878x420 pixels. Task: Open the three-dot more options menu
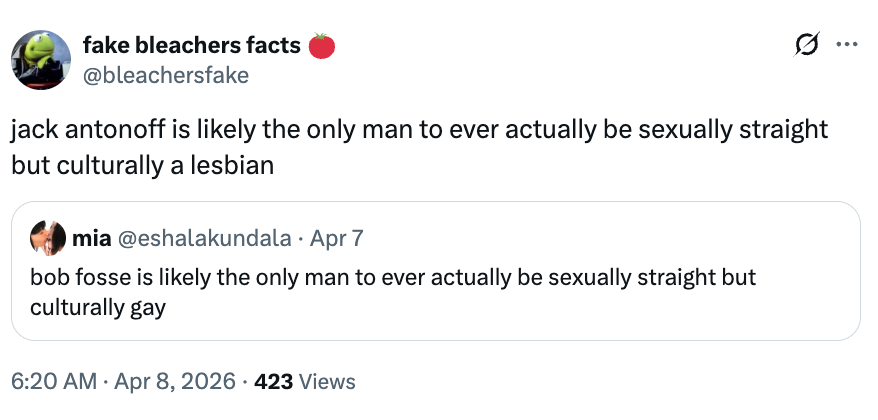847,45
